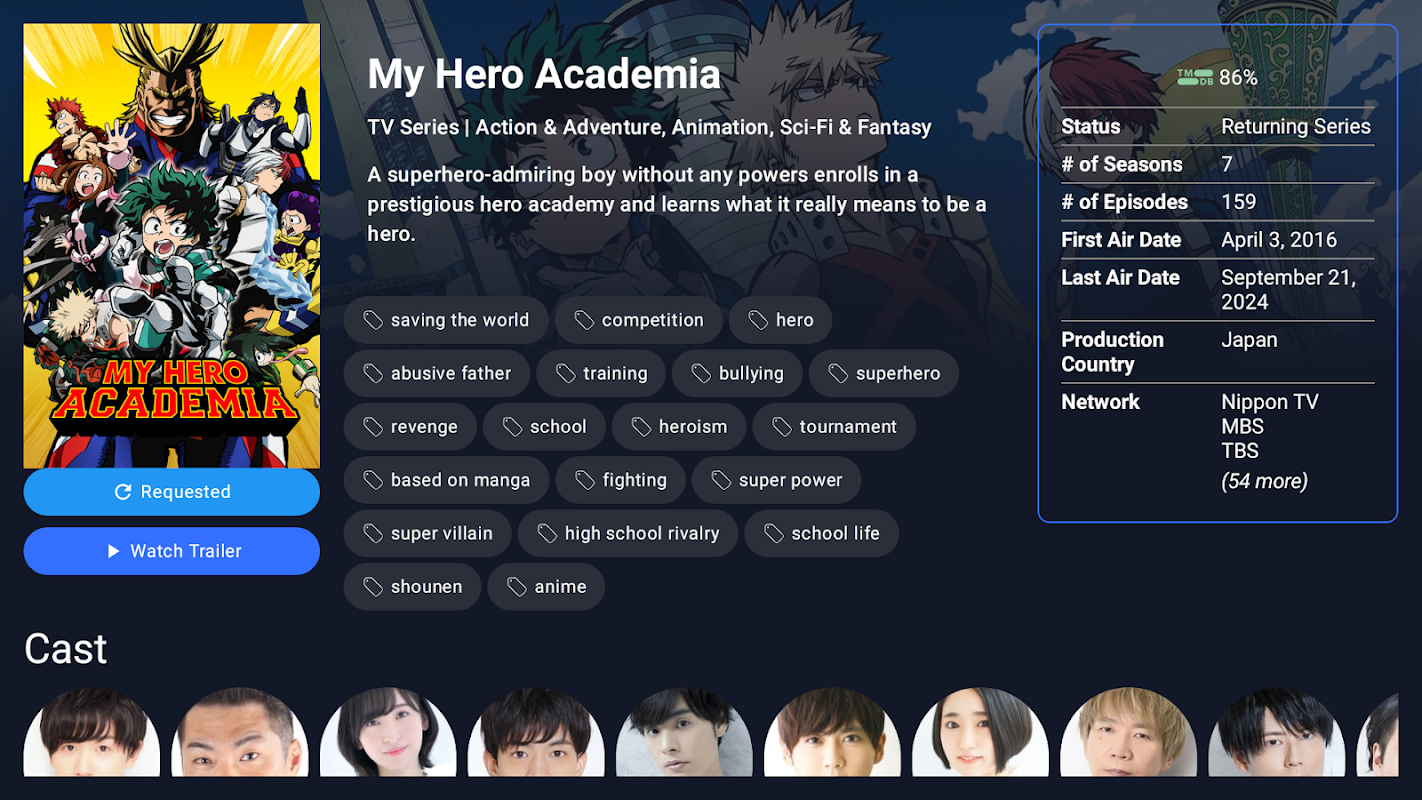Click the tag icon beside 'competition'
This screenshot has width=1422, height=800.
tap(584, 320)
